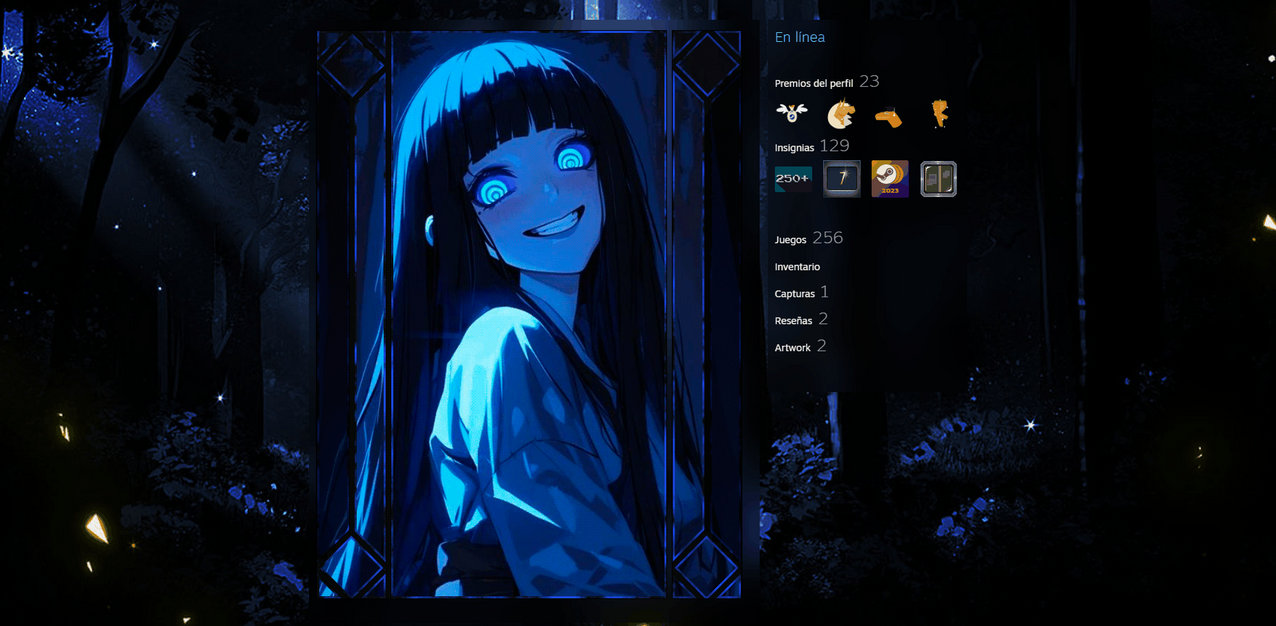Open the Capturas screenshots link
The image size is (1276, 626).
coord(795,294)
